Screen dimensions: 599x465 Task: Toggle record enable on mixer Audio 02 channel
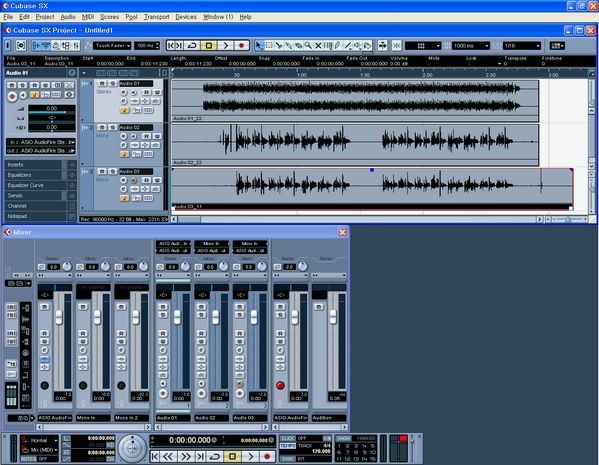click(x=201, y=394)
